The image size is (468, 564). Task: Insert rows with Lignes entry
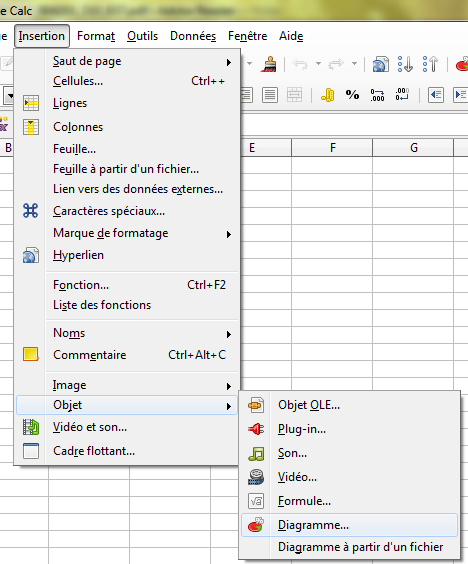[127, 103]
